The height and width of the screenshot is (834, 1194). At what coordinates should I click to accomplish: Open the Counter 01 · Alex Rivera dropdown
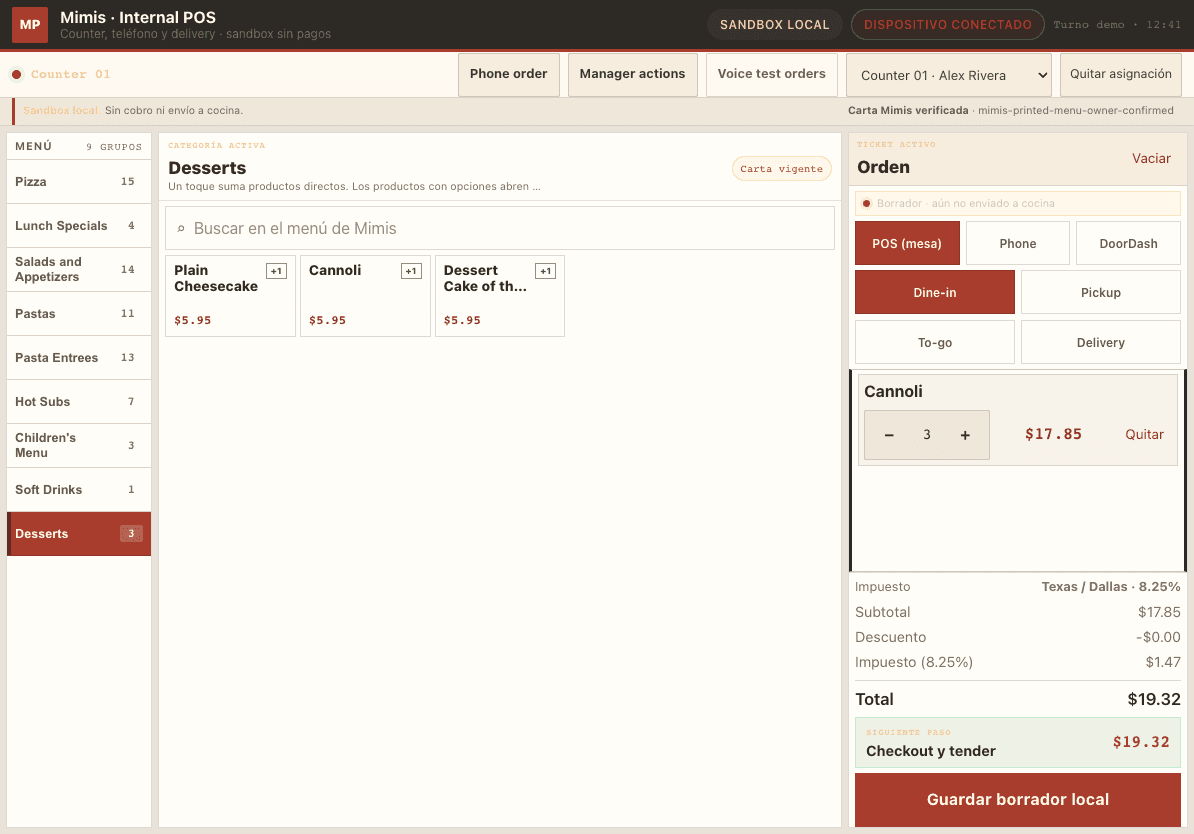tap(949, 75)
